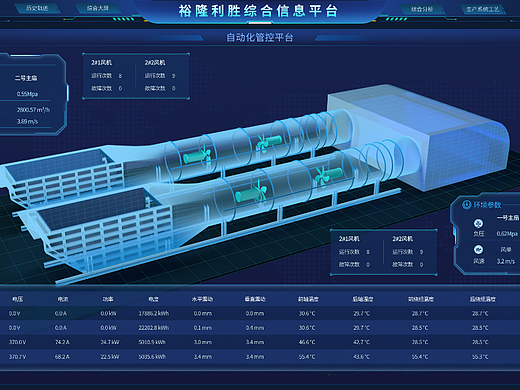Click the 2800.57 m³/h airflow value
Image resolution: width=520 pixels, height=390 pixels.
33,110
